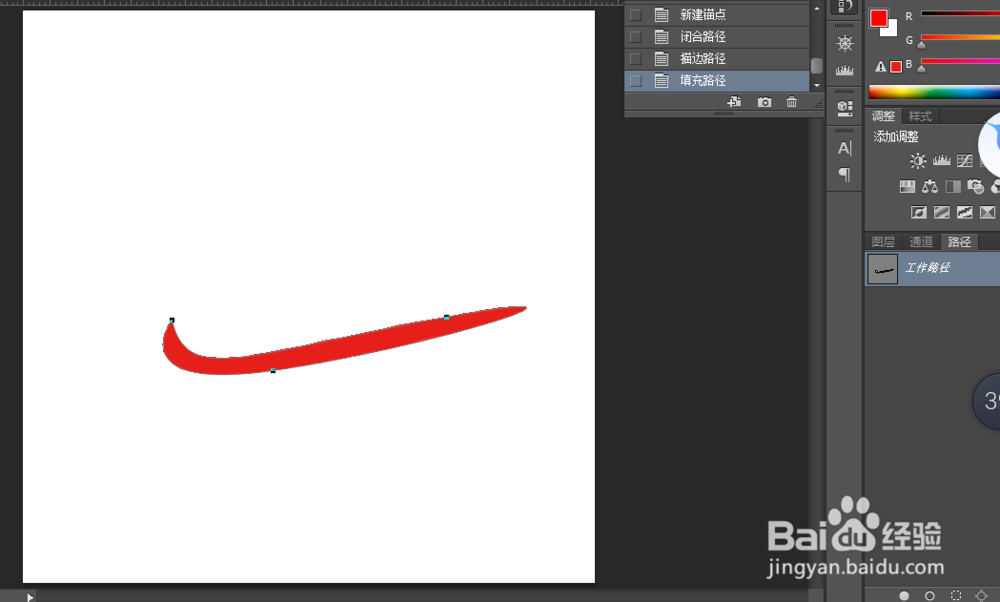Add an Invert adjustment

point(918,212)
